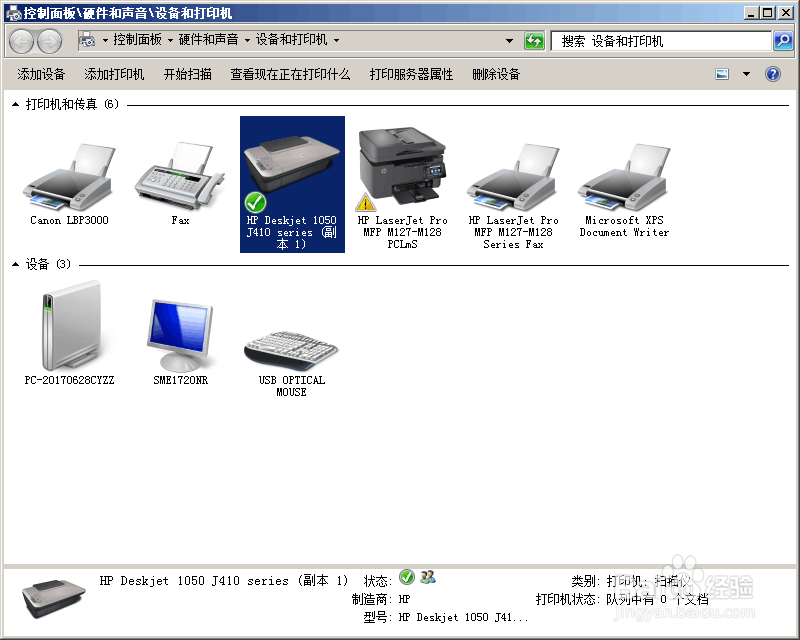Screen dimensions: 800x640
Task: Click the shared users status icon
Action: (x=428, y=577)
